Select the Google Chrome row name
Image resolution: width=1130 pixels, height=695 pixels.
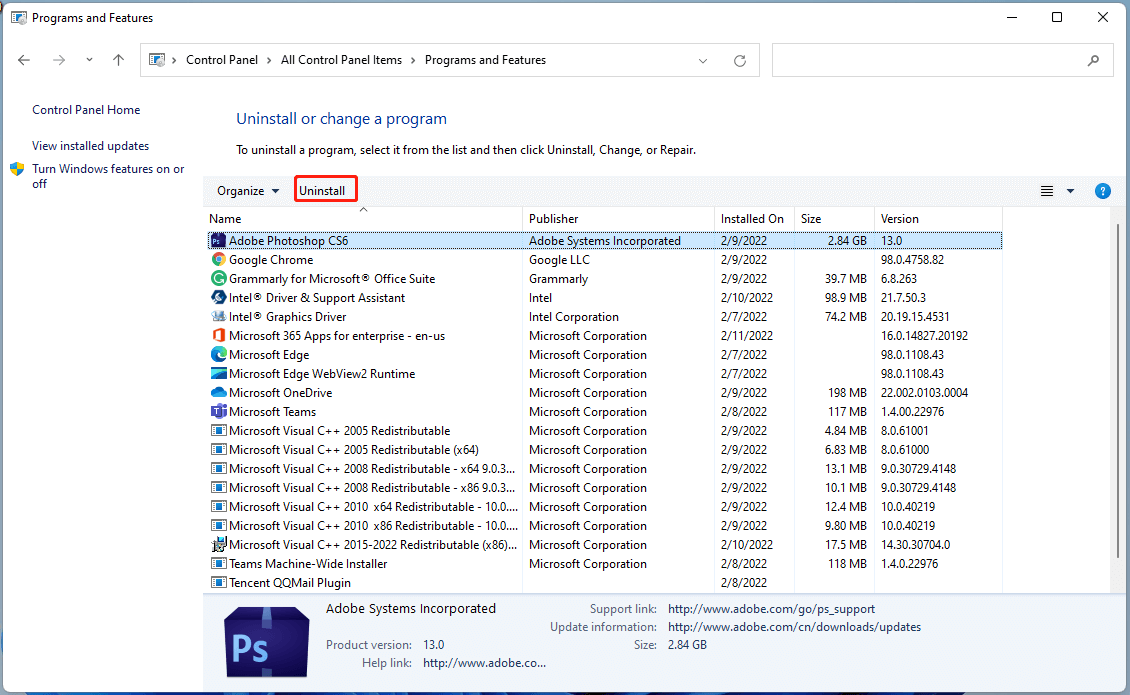271,260
